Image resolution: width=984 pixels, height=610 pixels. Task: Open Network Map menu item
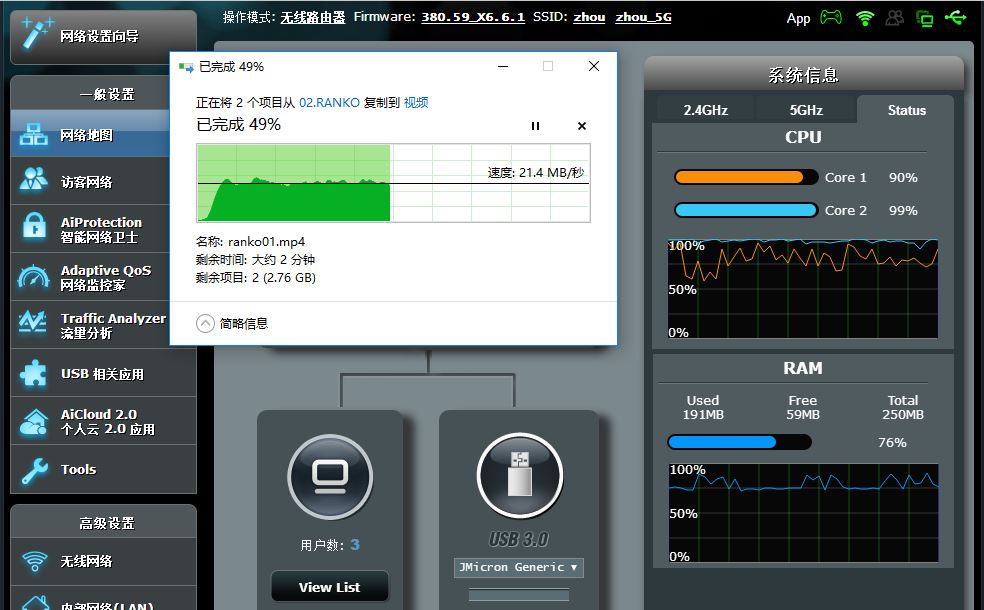click(90, 134)
